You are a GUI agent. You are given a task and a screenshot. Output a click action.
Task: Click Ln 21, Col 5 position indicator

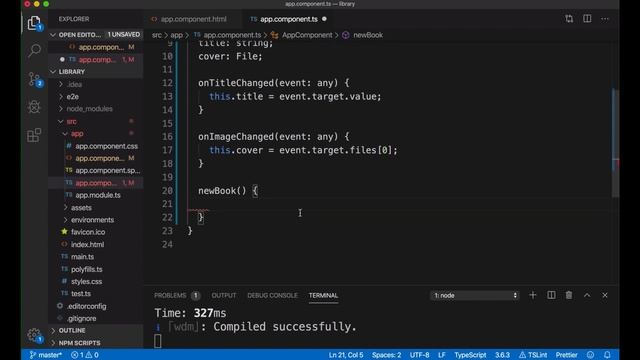pos(346,355)
